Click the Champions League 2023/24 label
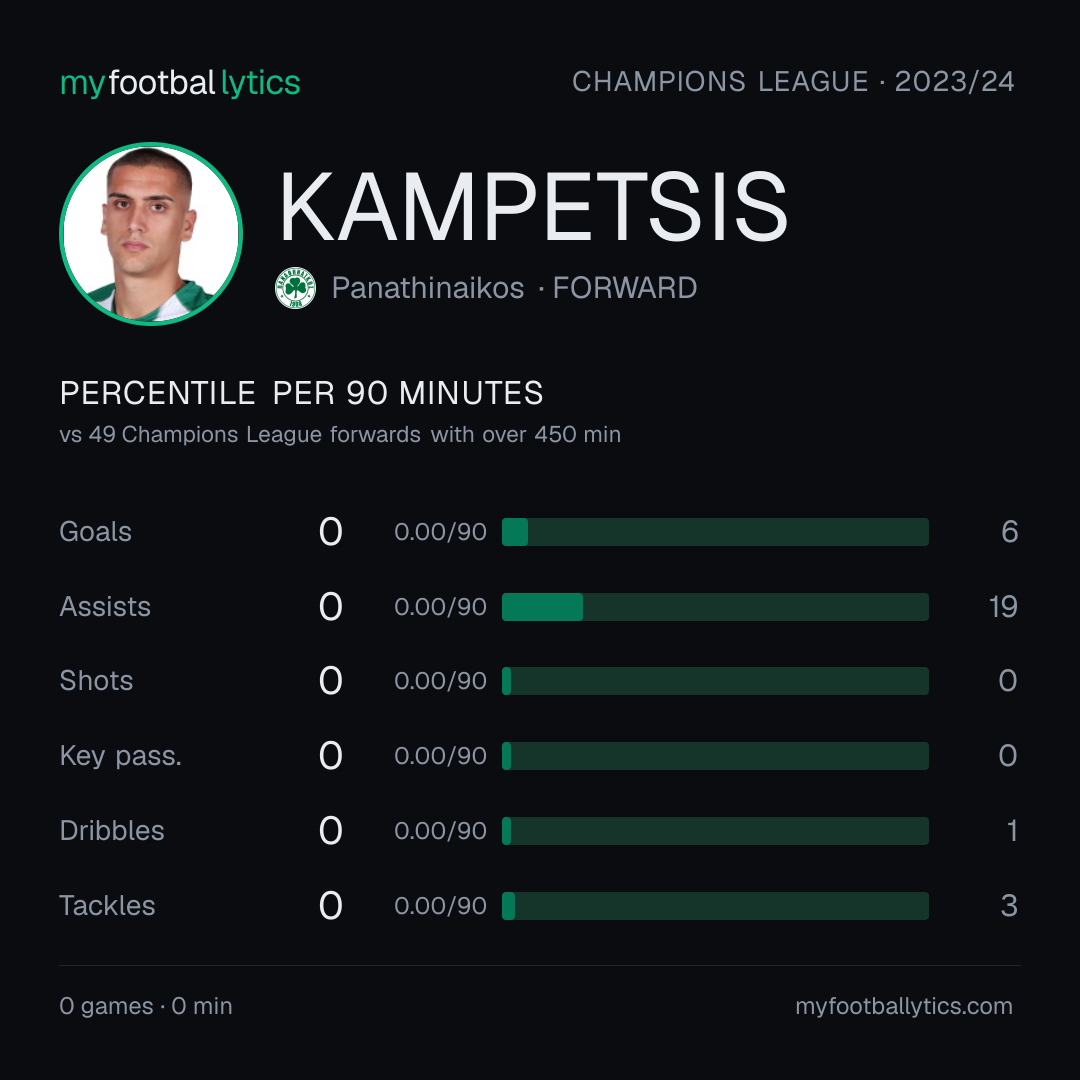Image resolution: width=1080 pixels, height=1080 pixels. click(x=793, y=82)
